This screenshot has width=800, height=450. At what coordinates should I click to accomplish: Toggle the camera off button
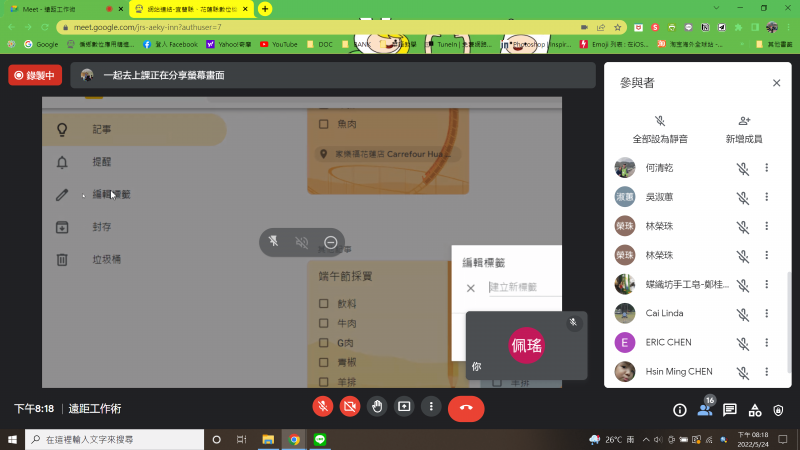[350, 407]
